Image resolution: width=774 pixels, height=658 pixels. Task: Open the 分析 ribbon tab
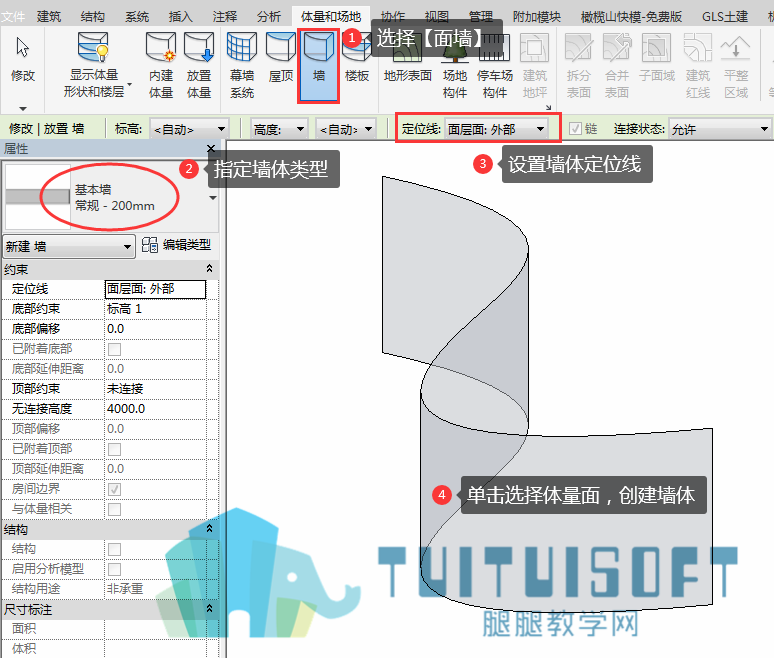tap(269, 16)
